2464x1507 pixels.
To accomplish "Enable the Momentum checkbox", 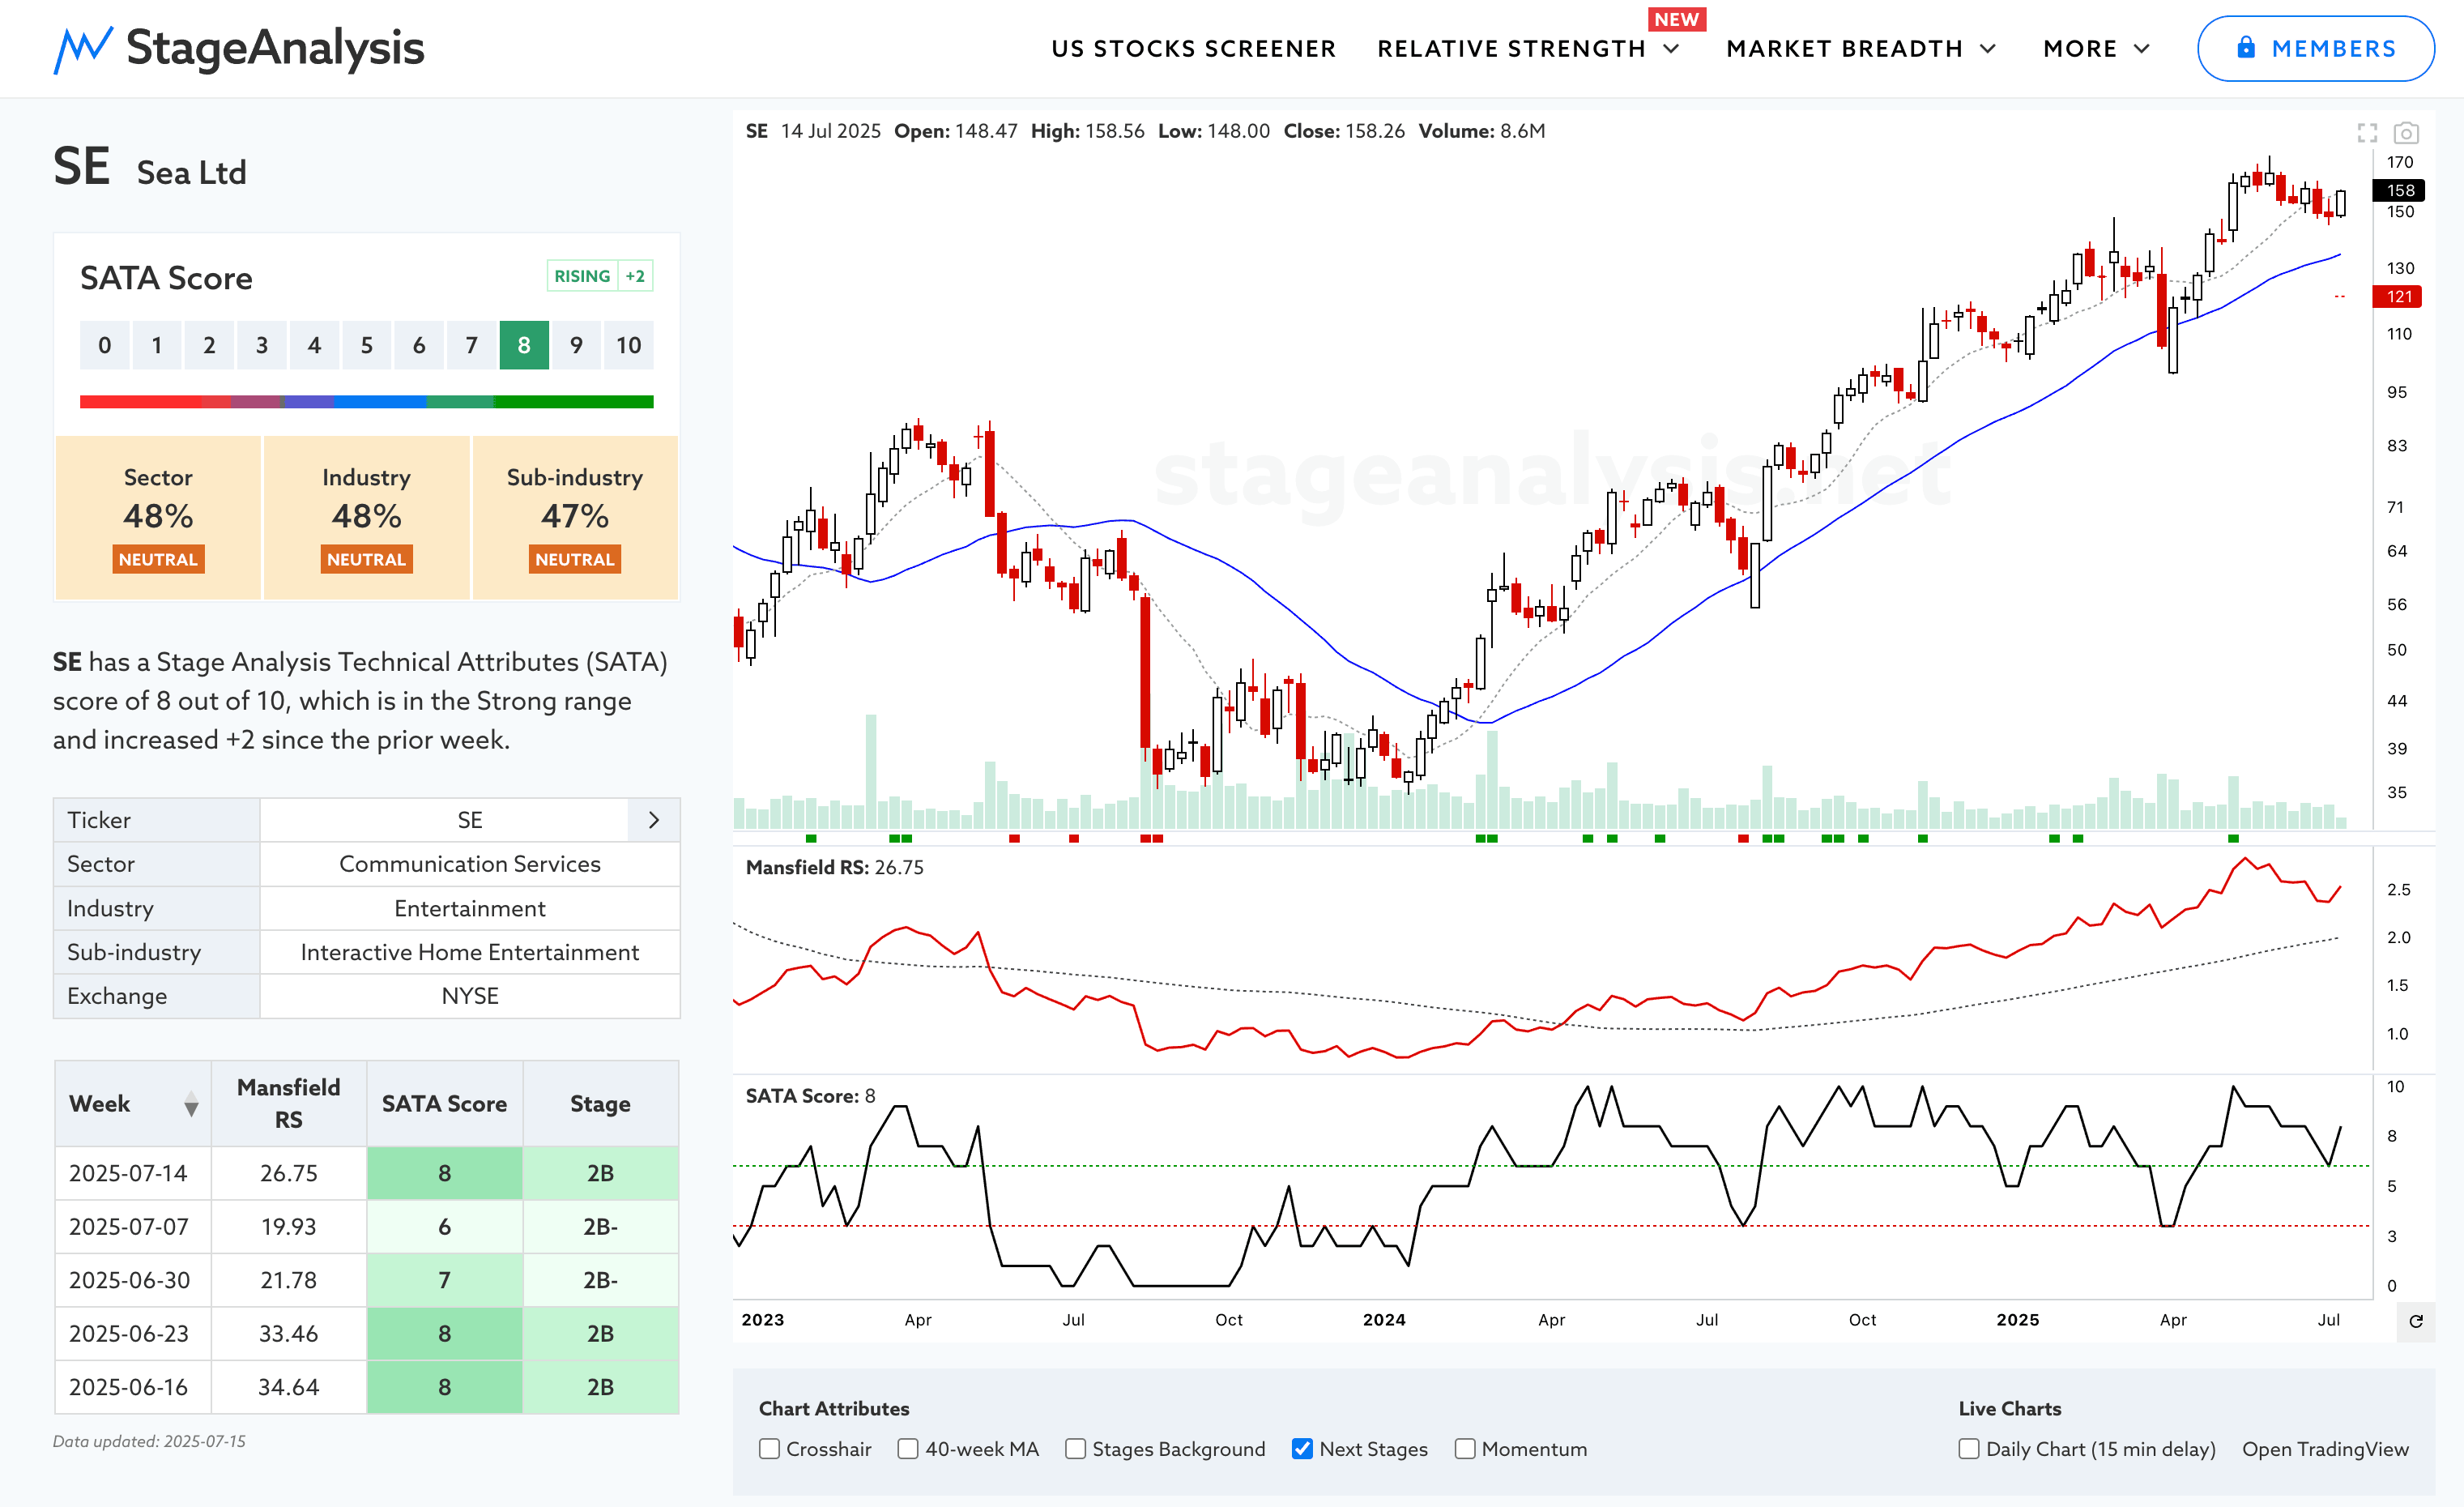I will [1465, 1449].
